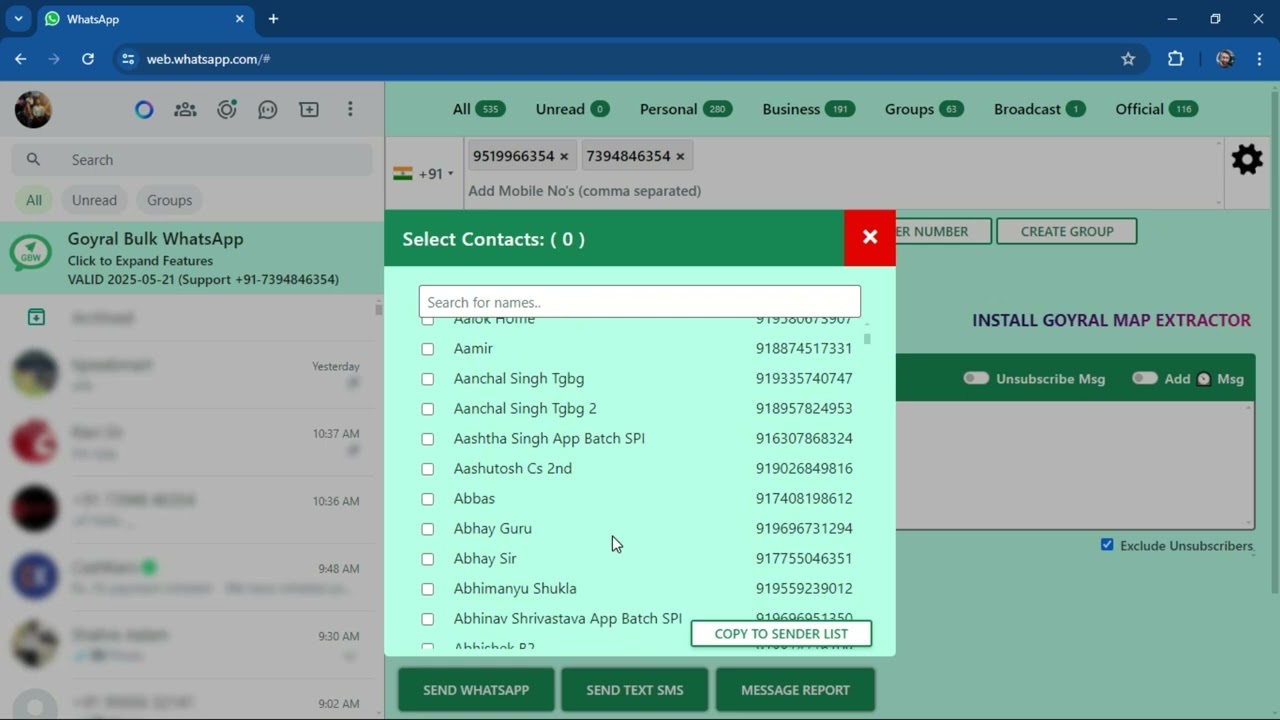Switch to All contacts tab
The image size is (1280, 720).
click(478, 109)
